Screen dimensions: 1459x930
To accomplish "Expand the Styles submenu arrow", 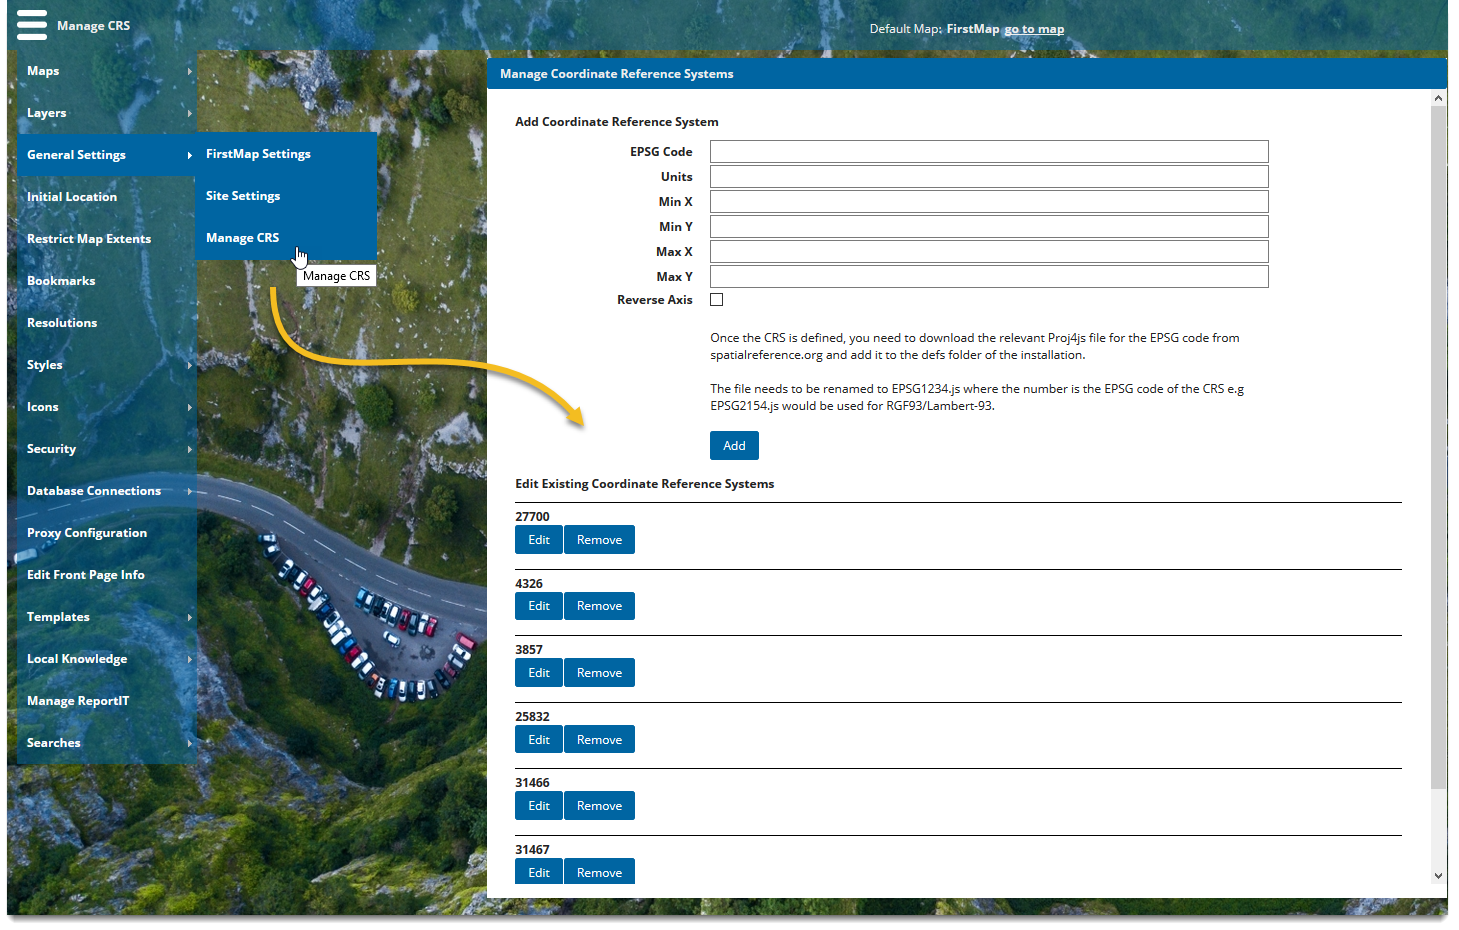I will 189,365.
